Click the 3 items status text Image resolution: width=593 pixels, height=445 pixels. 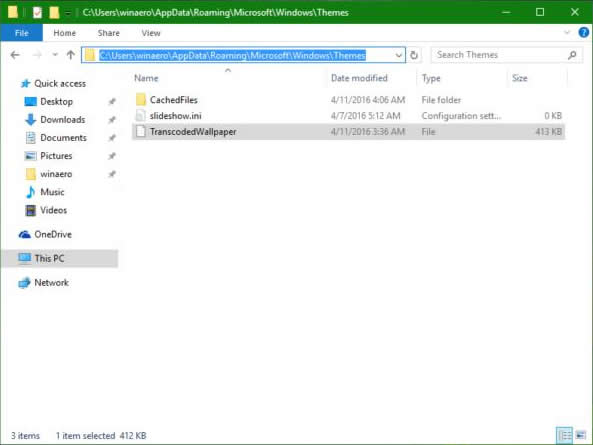[25, 436]
